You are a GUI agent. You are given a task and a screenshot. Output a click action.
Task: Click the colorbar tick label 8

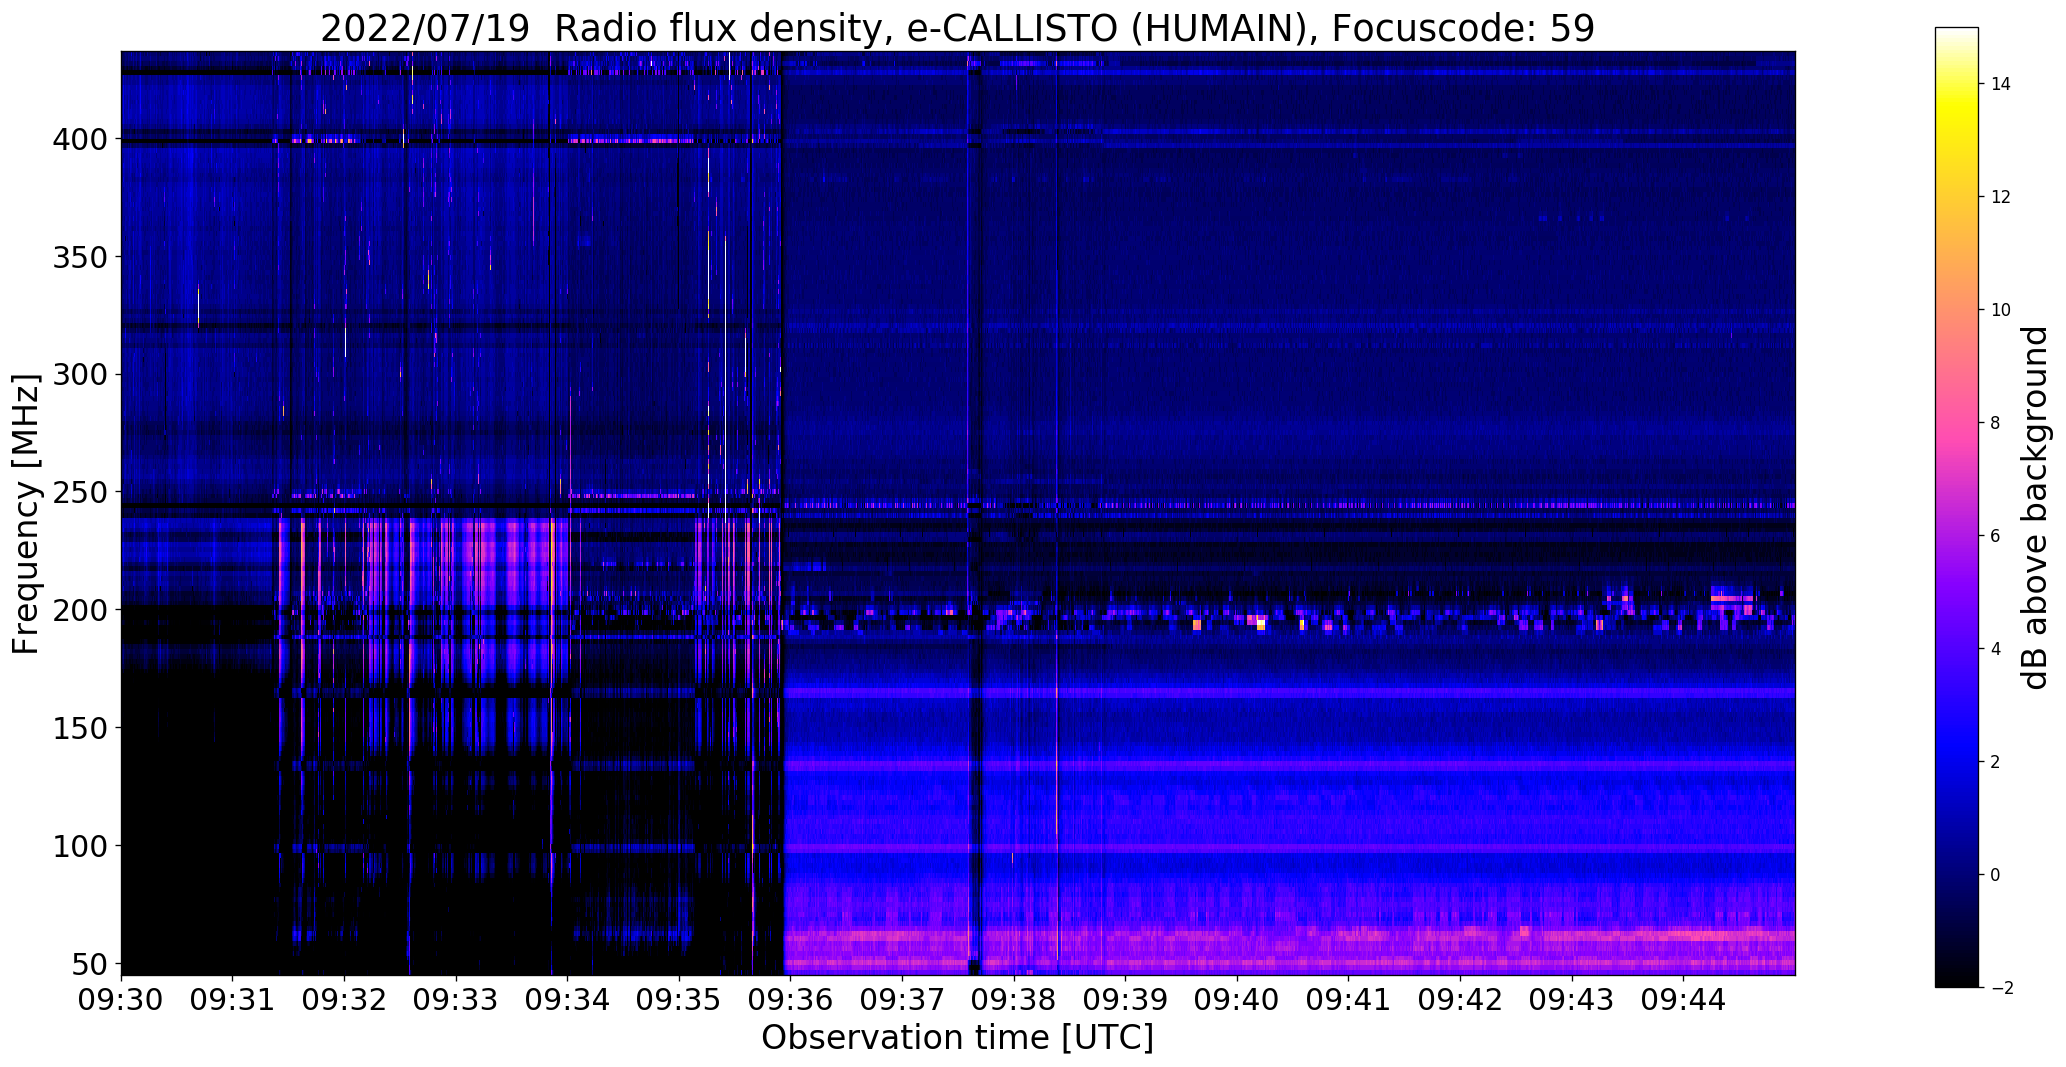[1995, 423]
